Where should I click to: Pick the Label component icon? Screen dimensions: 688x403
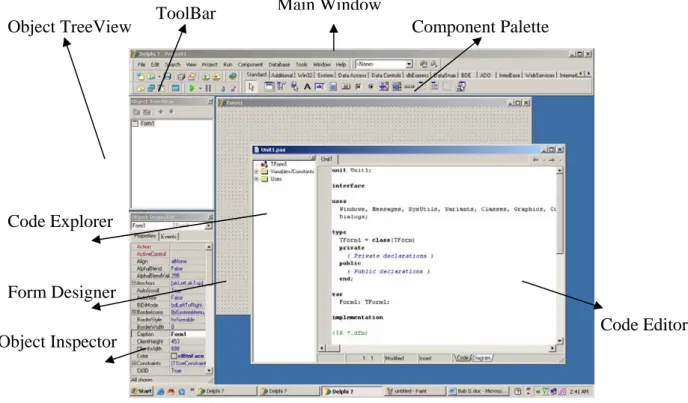tap(307, 86)
